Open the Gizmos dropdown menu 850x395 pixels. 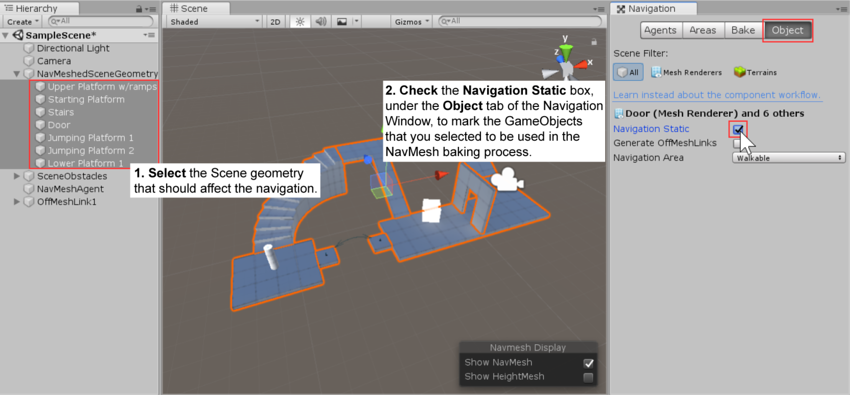[411, 22]
